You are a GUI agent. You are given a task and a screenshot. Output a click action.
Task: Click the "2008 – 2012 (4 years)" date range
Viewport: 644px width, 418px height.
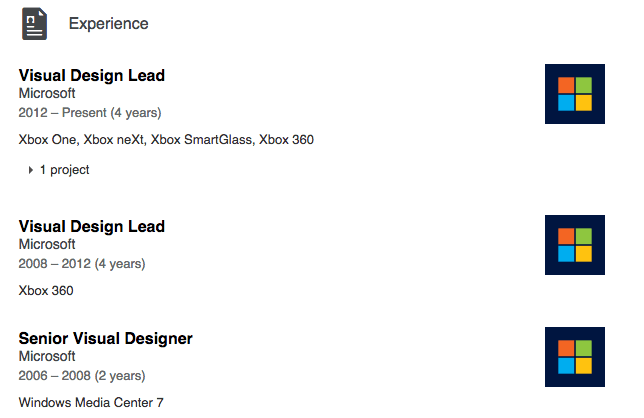tap(82, 264)
